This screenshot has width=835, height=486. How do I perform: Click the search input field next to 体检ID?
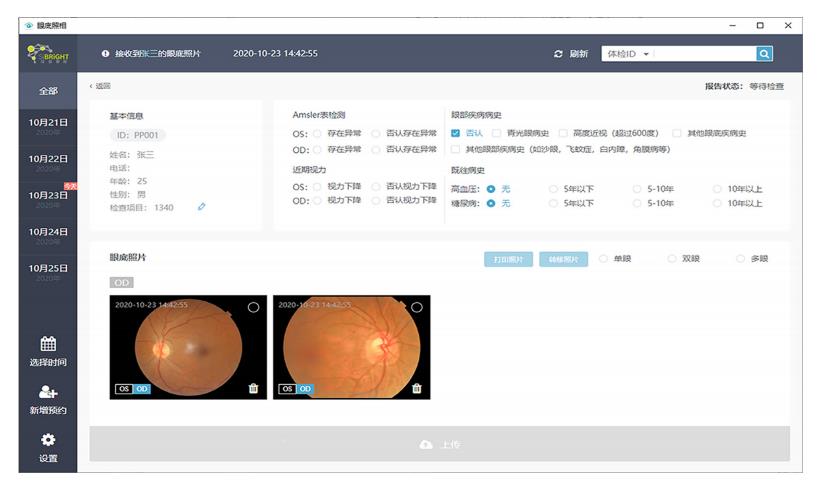tap(704, 54)
